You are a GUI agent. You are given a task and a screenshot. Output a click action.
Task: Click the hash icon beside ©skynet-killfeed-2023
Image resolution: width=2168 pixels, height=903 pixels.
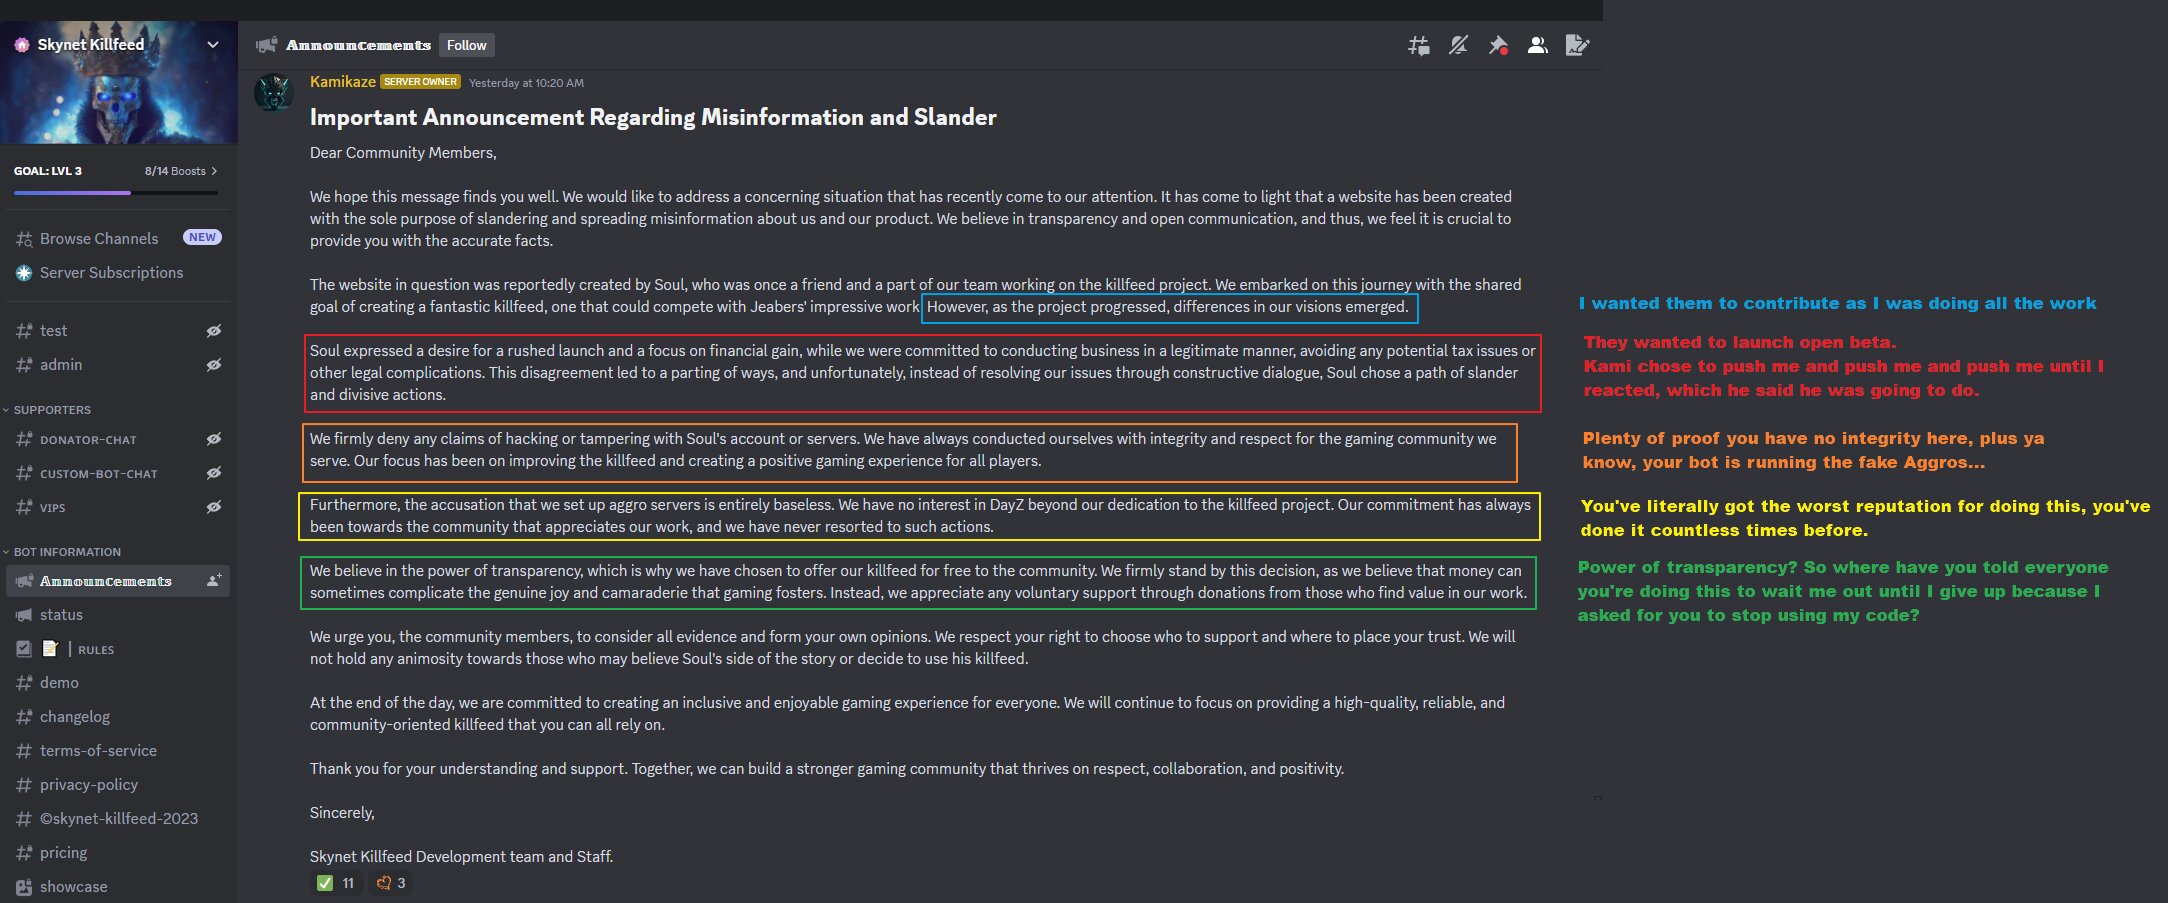click(24, 819)
